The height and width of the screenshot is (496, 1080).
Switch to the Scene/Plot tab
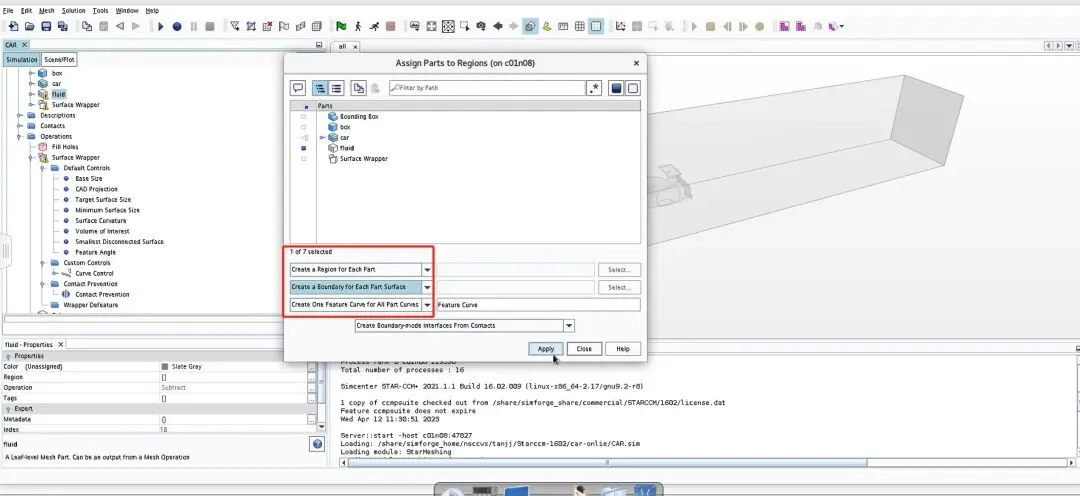click(59, 60)
